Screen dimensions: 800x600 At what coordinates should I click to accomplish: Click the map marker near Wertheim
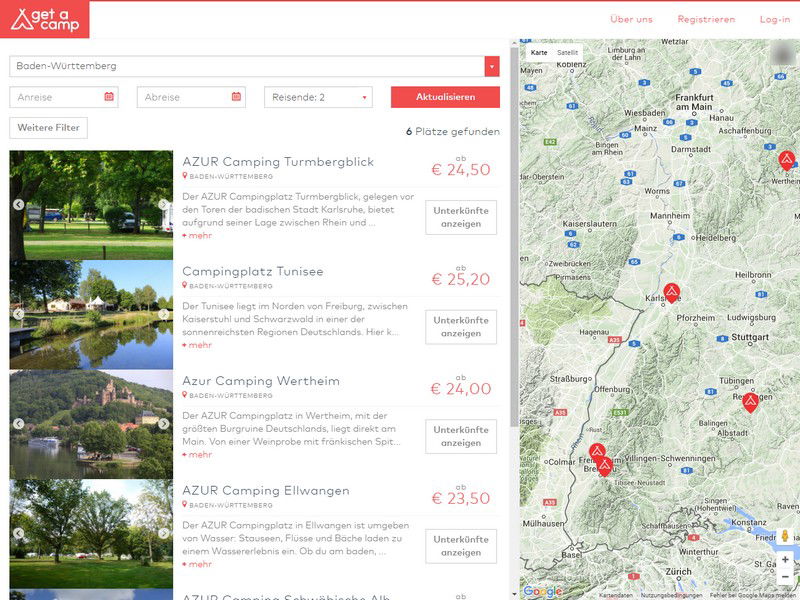[x=786, y=160]
